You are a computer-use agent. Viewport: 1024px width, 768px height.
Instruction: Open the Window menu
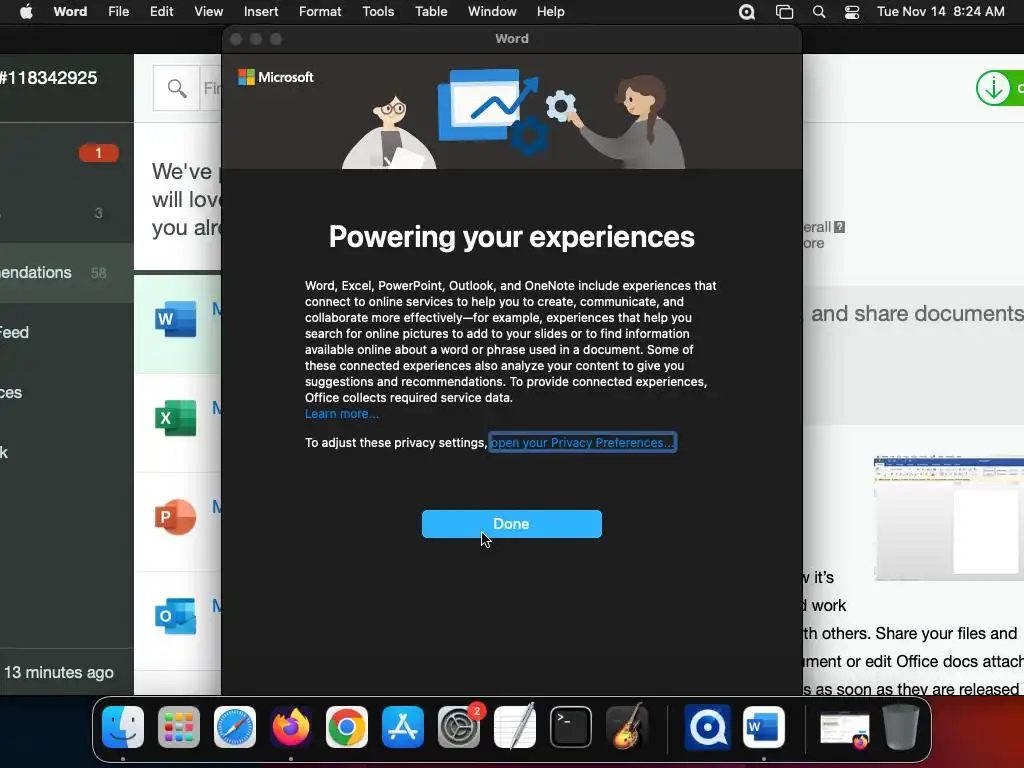pyautogui.click(x=492, y=12)
